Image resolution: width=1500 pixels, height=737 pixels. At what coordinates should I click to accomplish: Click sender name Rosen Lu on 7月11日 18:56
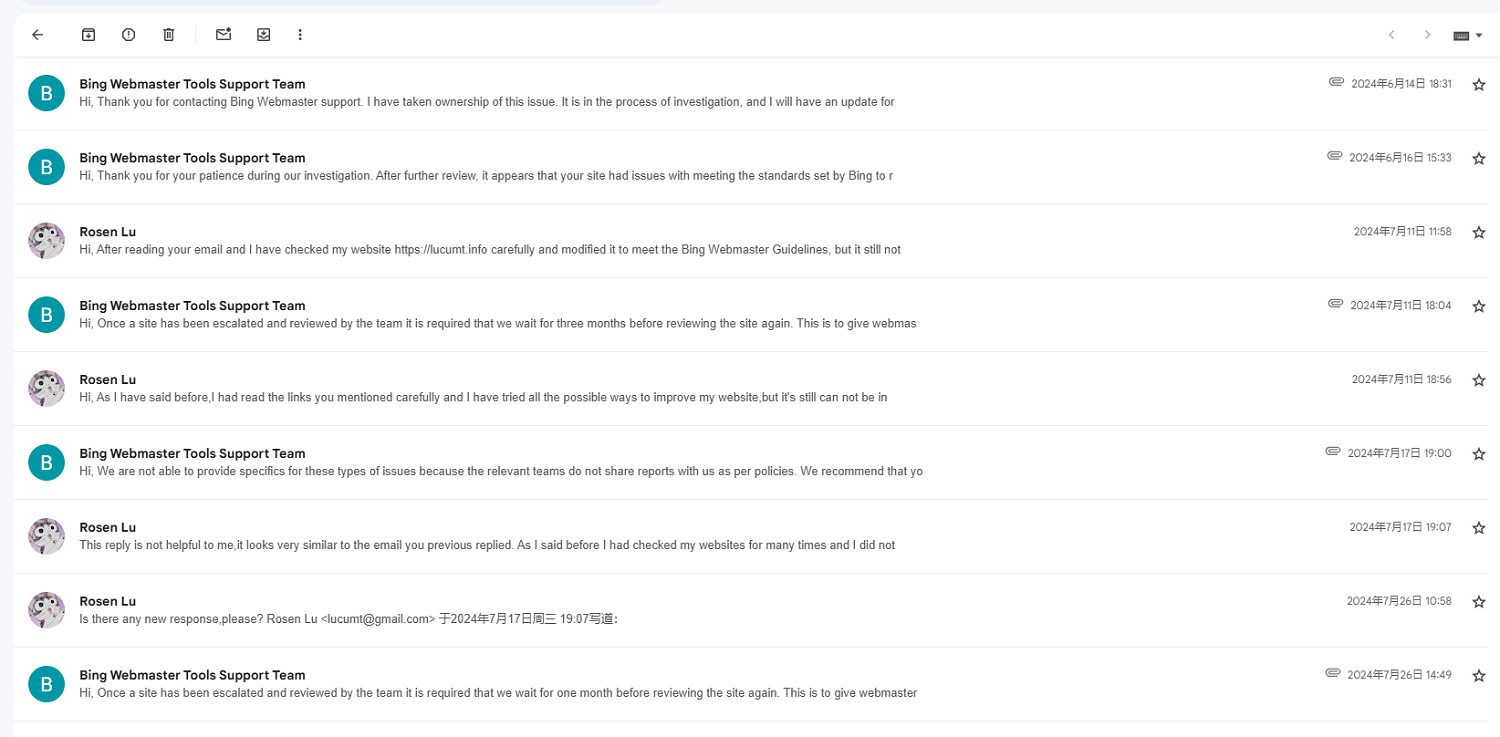[x=107, y=379]
